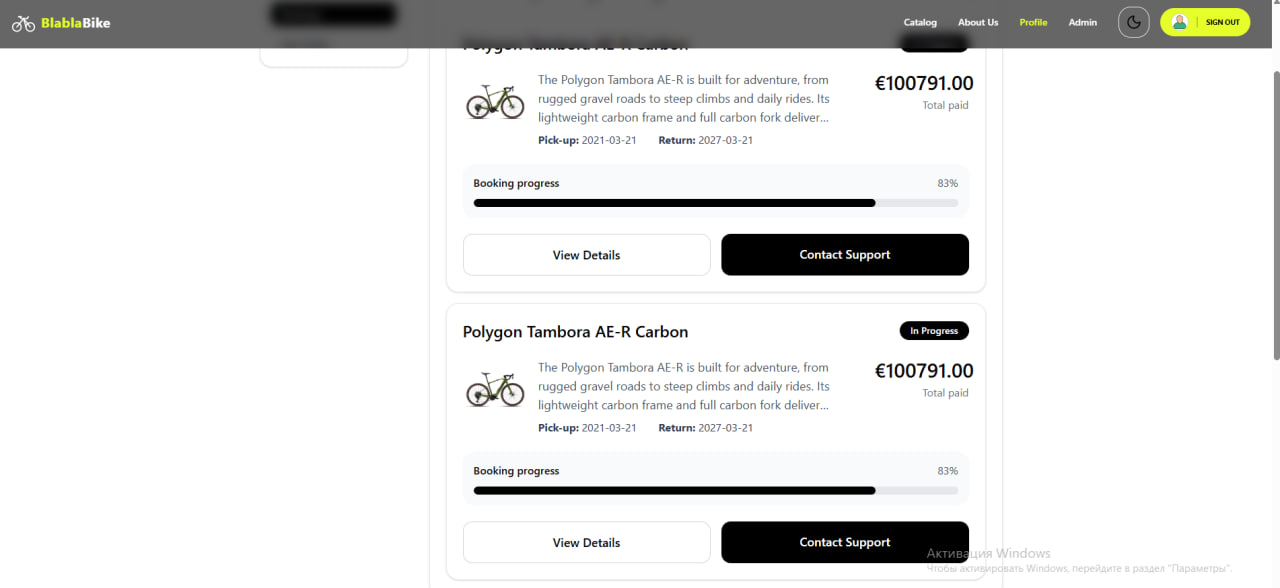
Task: Click the user avatar icon on Sign Out button
Action: 1179,22
